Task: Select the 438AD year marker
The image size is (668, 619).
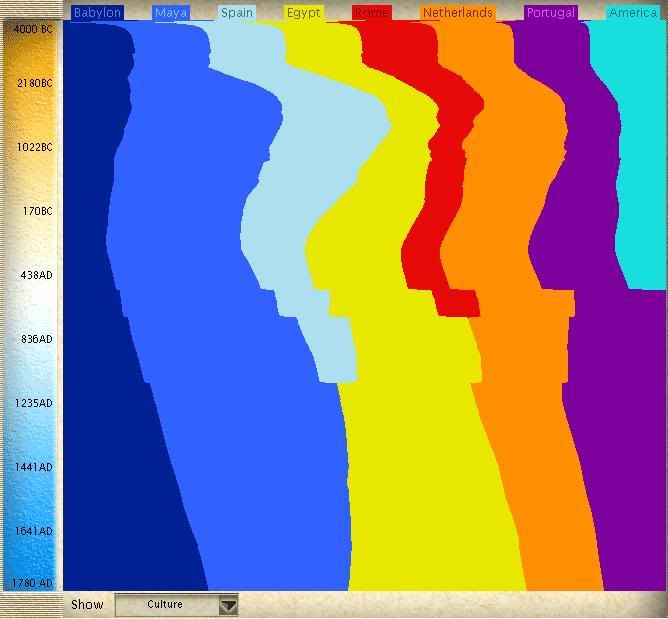Action: 37,275
